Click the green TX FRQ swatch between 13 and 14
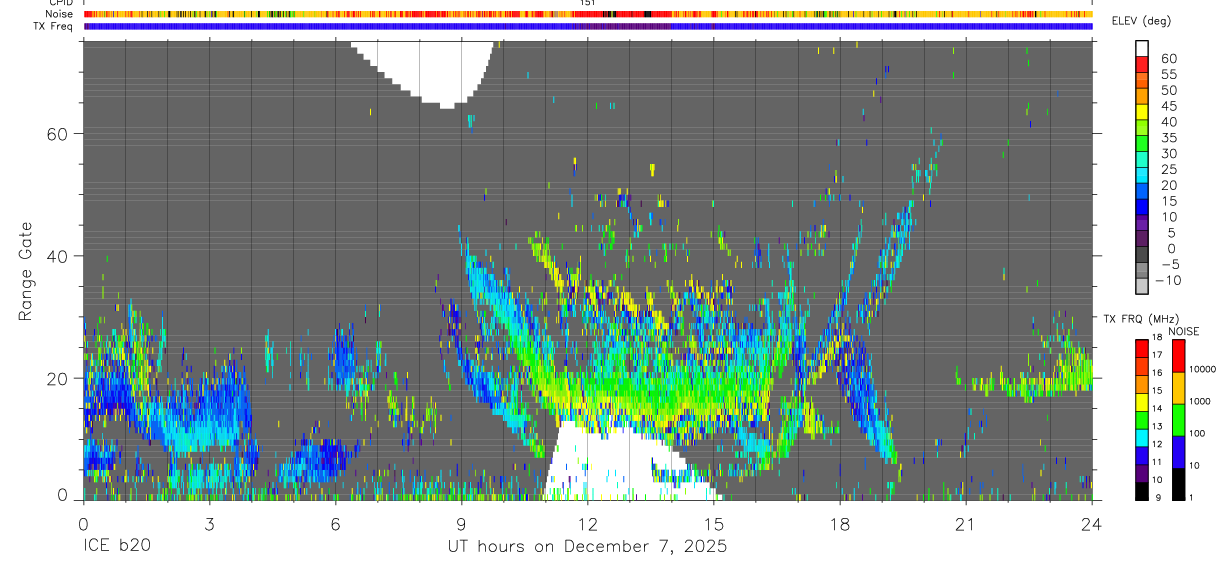1228x567 pixels. click(1142, 420)
